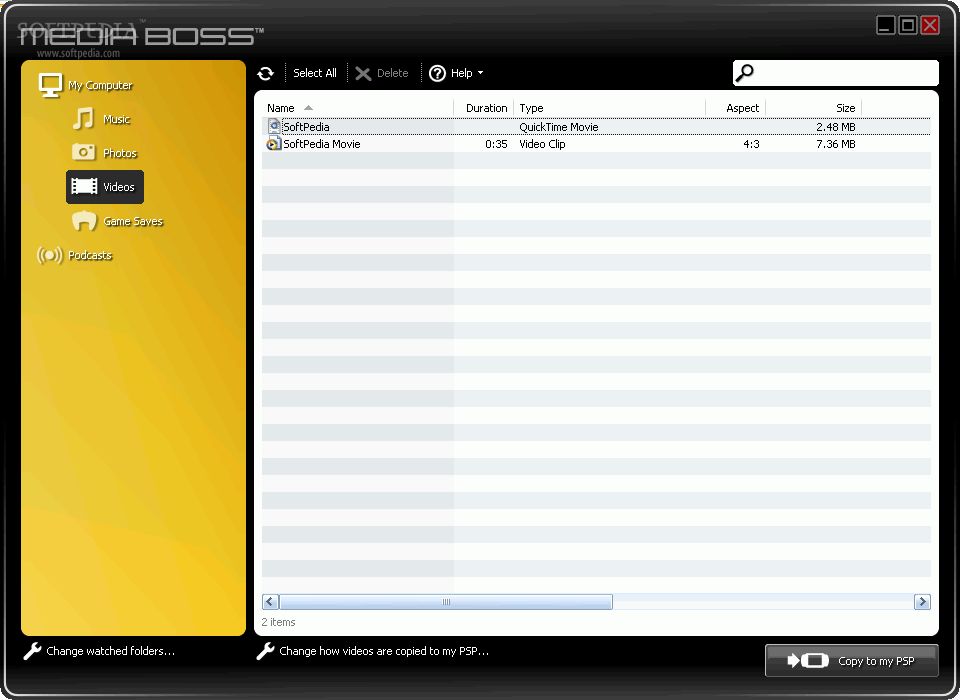The width and height of the screenshot is (960, 700).
Task: Click the Delete X icon
Action: tap(363, 73)
